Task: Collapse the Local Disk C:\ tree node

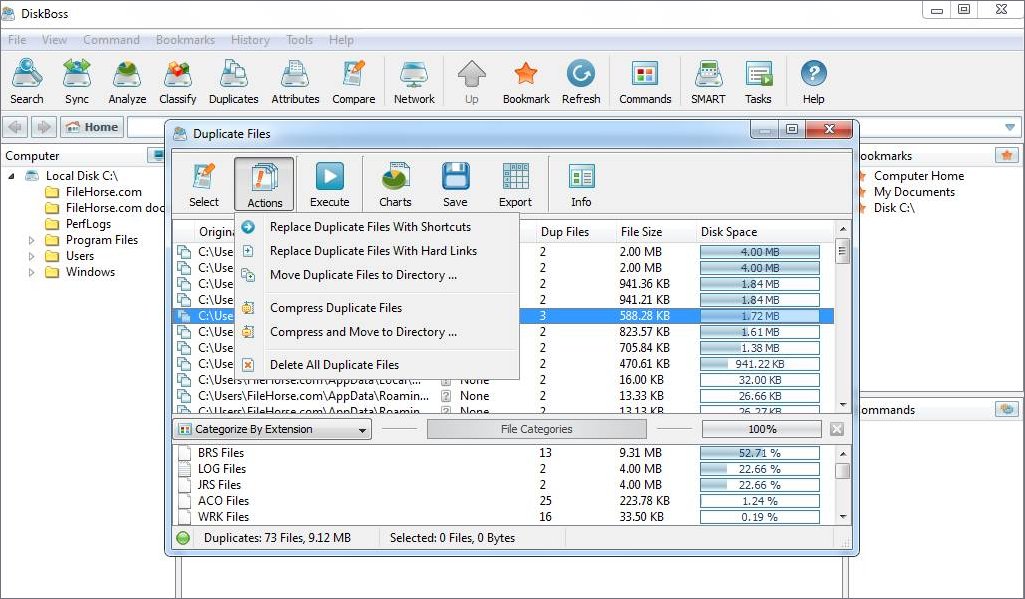Action: coord(11,176)
